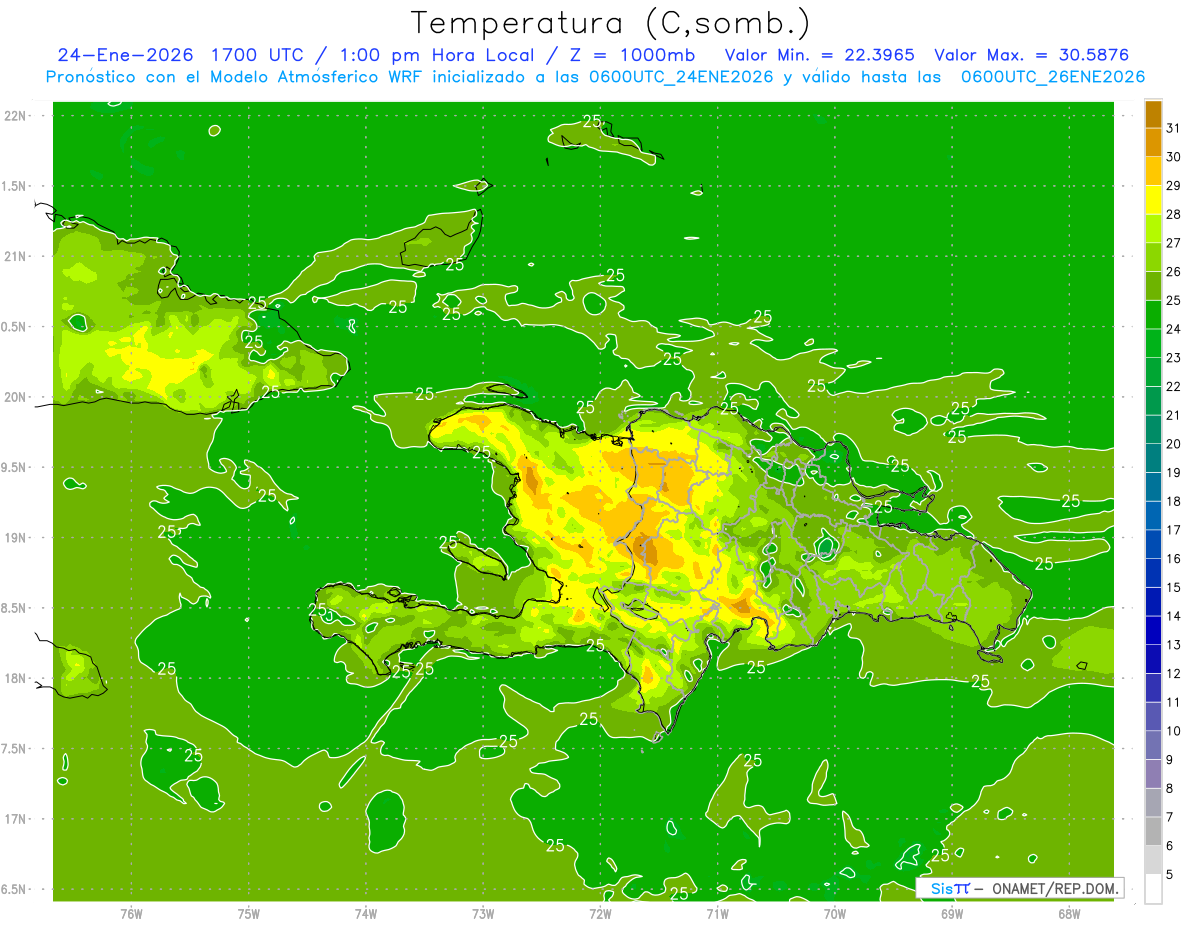Click the "20N" latitude axis label
Screen dimensions: 1200x927
(x=16, y=397)
